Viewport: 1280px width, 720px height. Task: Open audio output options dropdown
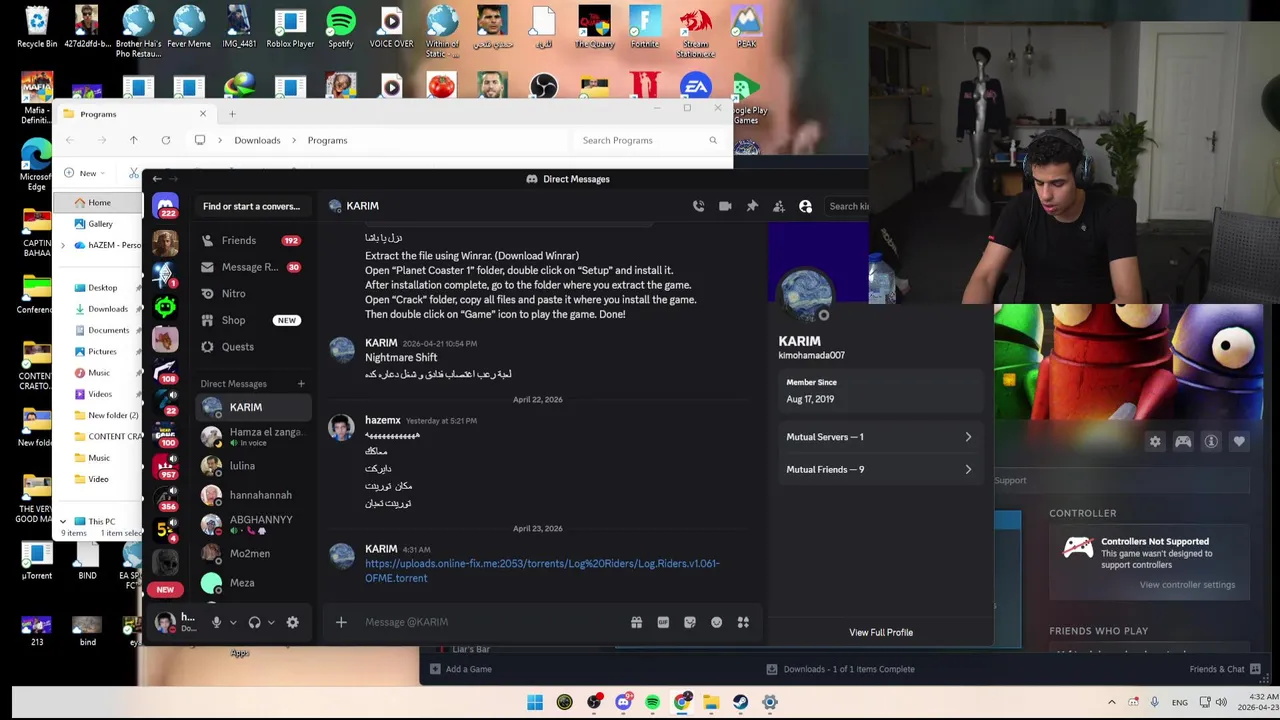[x=271, y=622]
